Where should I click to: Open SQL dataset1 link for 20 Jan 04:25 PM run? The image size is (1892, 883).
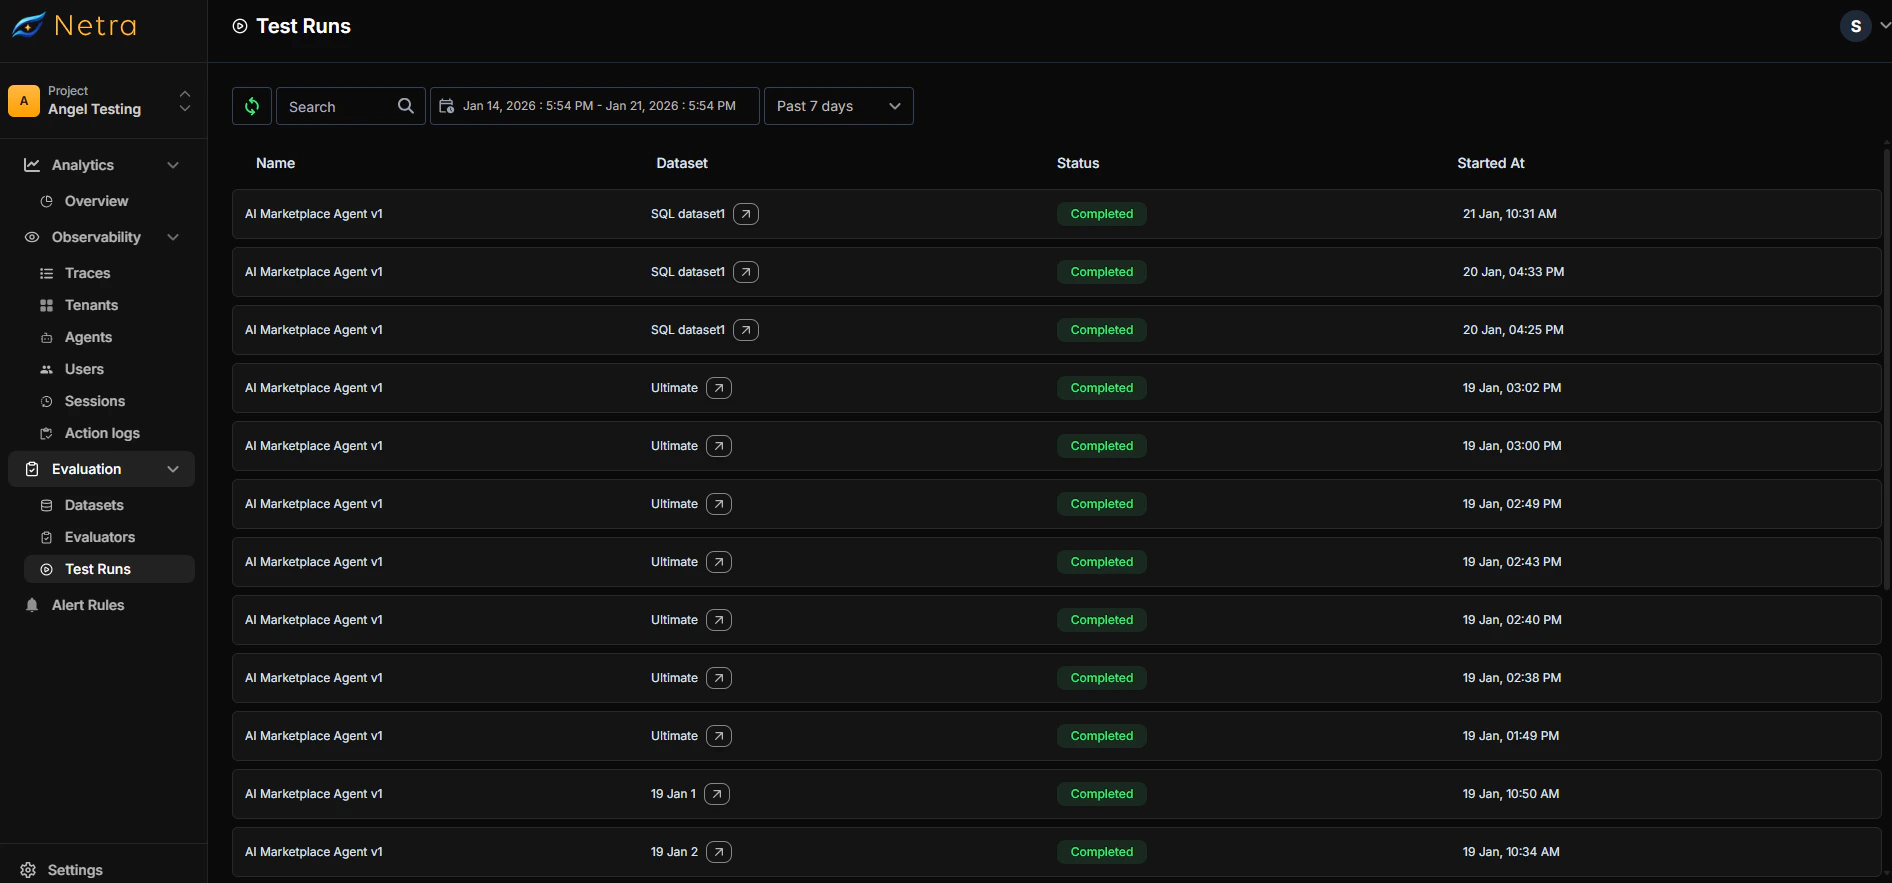pos(746,330)
